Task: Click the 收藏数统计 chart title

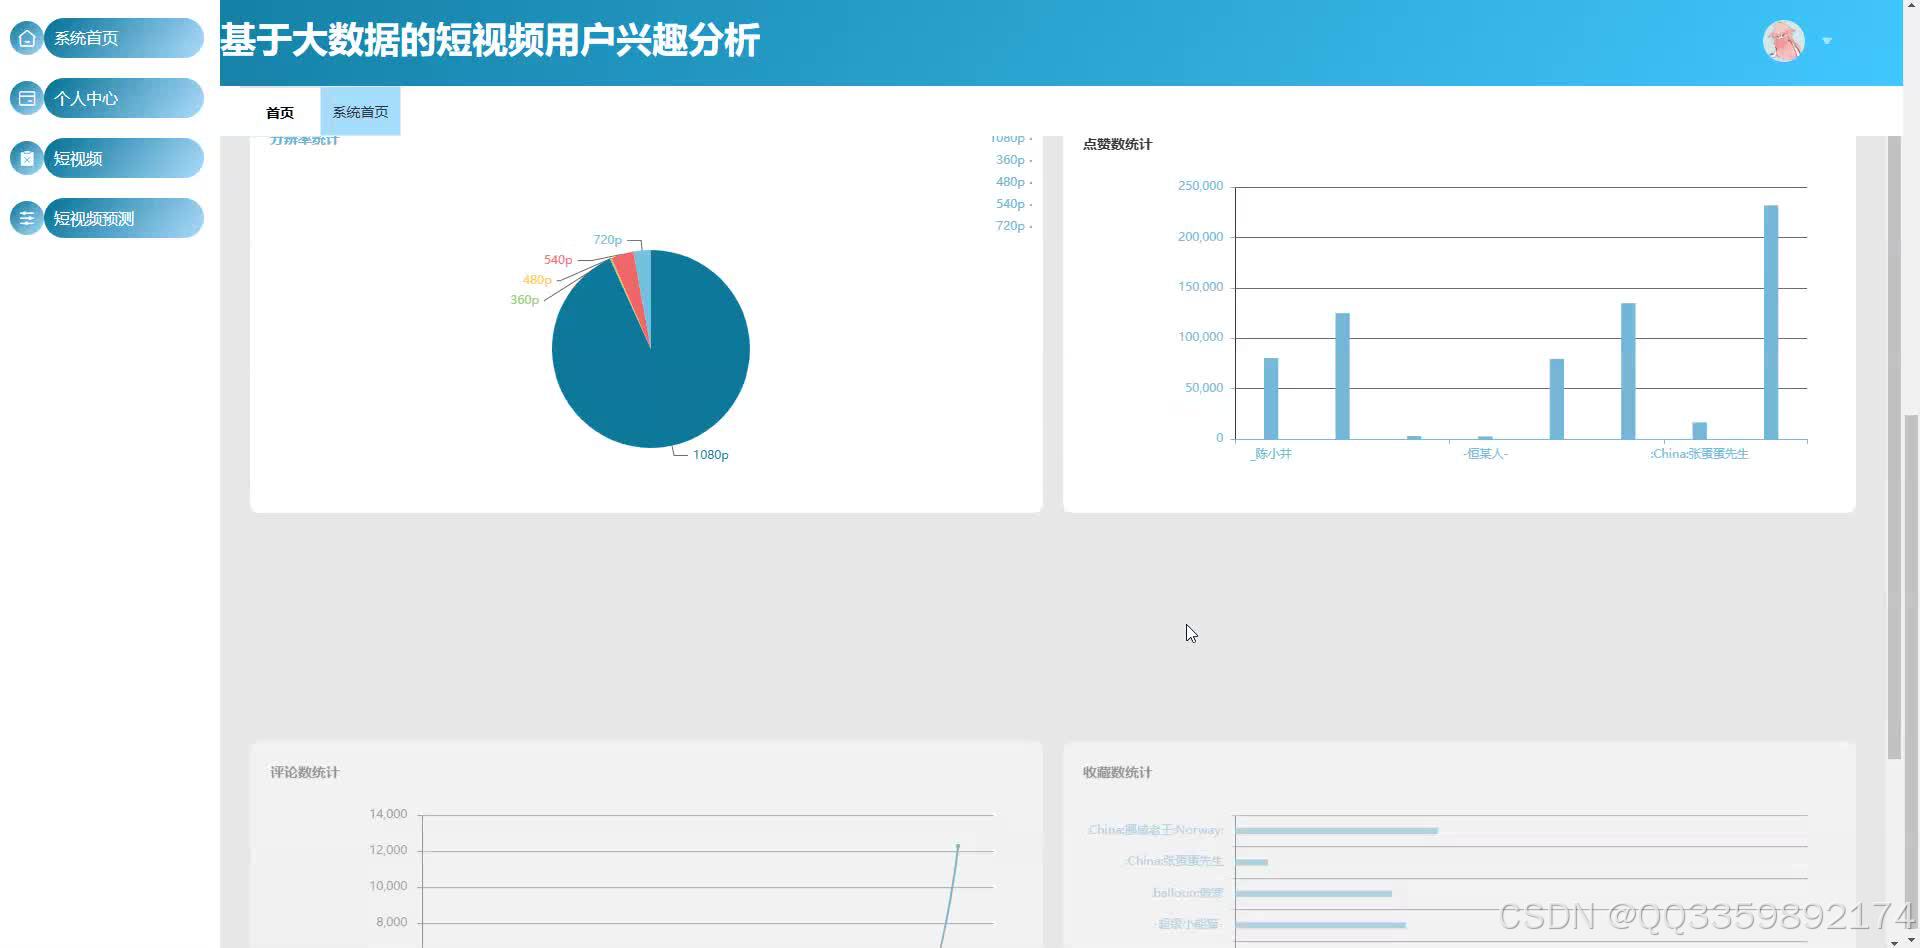Action: (x=1117, y=772)
